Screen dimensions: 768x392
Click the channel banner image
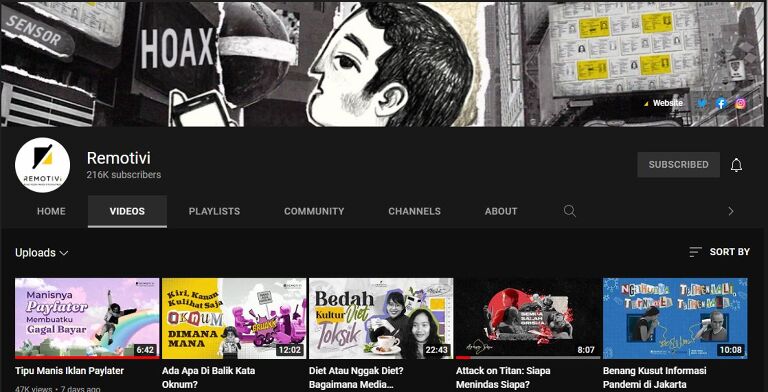[x=384, y=64]
